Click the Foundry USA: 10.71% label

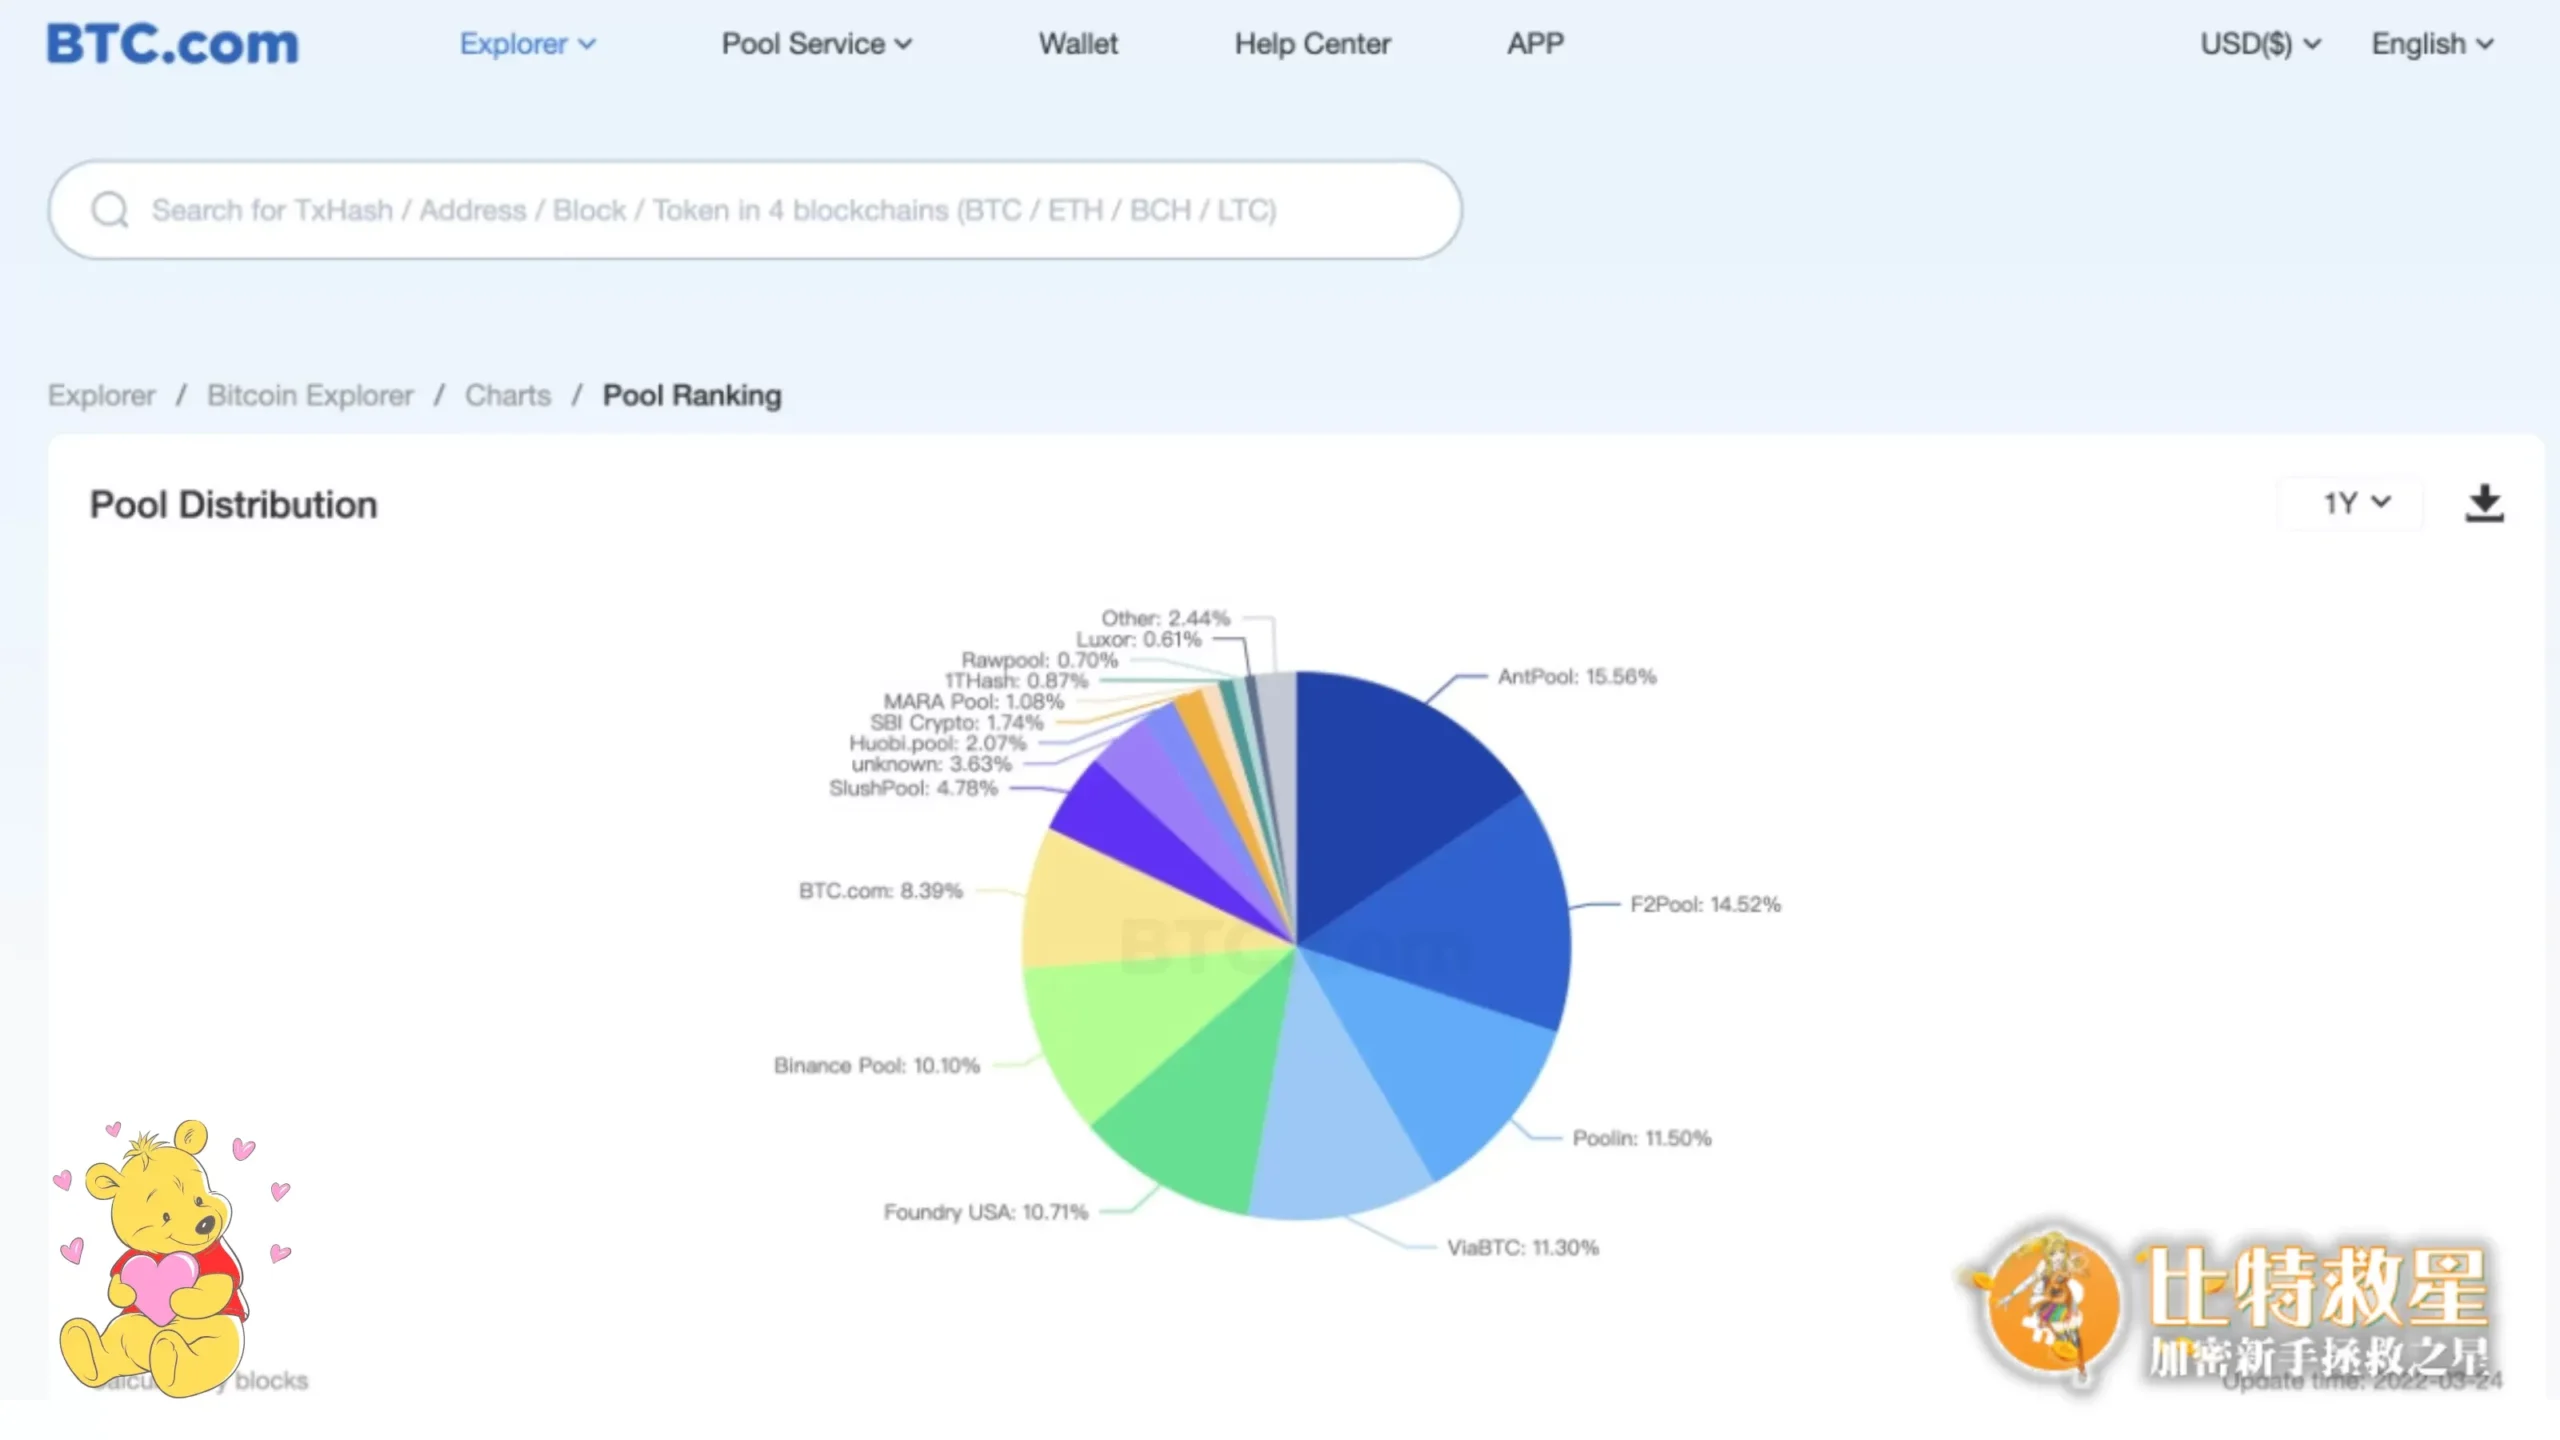click(986, 1212)
